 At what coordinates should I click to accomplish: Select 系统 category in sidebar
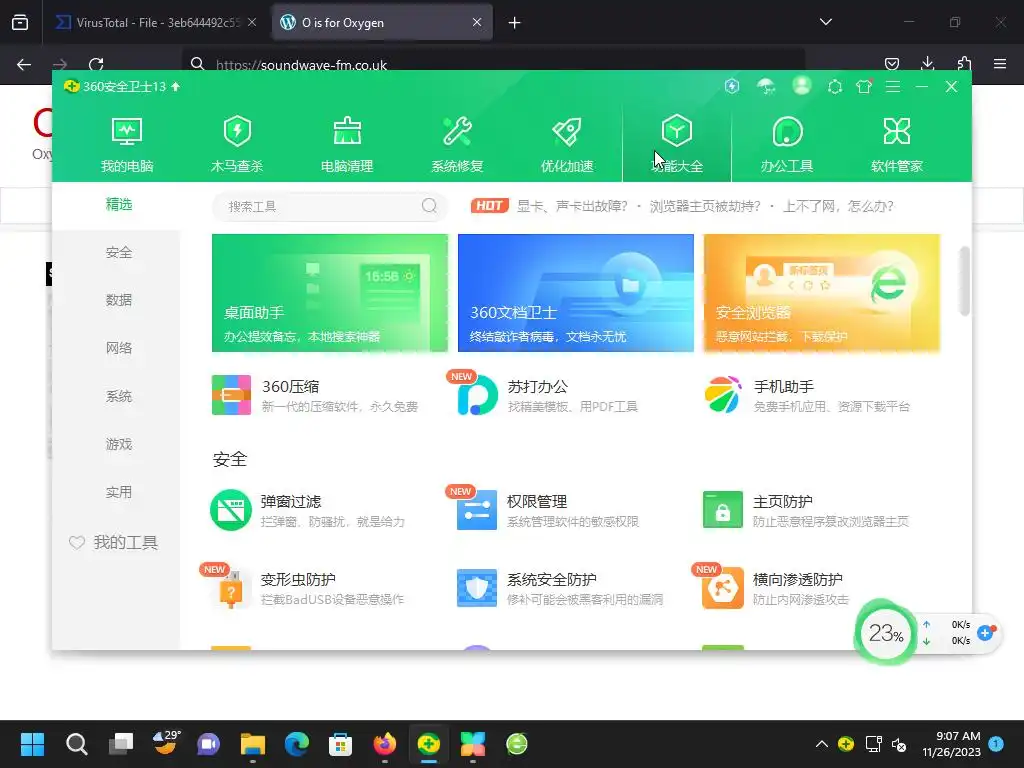(119, 396)
